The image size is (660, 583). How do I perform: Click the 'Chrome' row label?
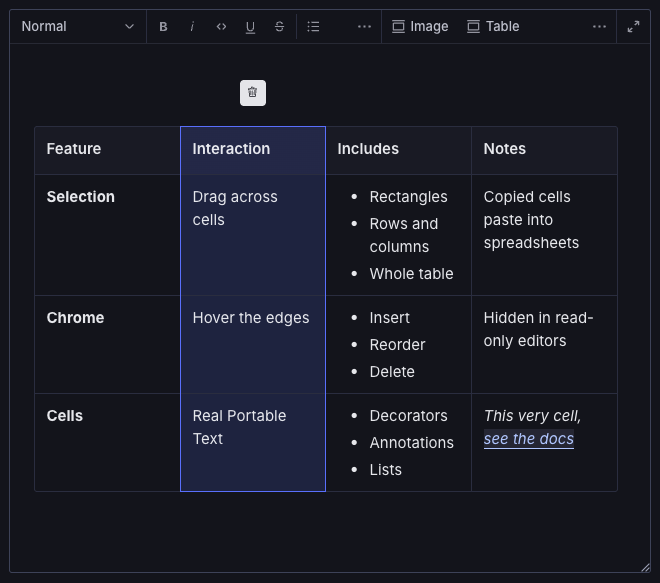pyautogui.click(x=75, y=318)
